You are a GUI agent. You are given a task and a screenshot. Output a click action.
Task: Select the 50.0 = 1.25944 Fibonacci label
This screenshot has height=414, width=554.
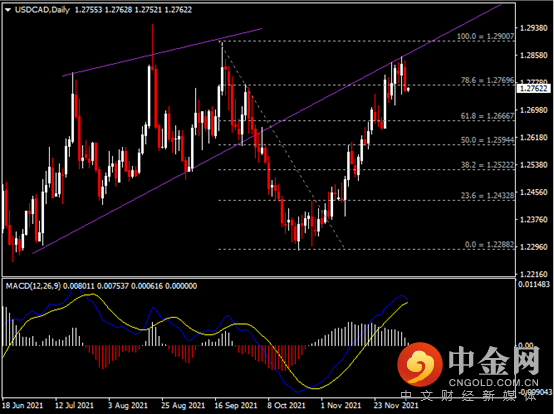pyautogui.click(x=487, y=140)
